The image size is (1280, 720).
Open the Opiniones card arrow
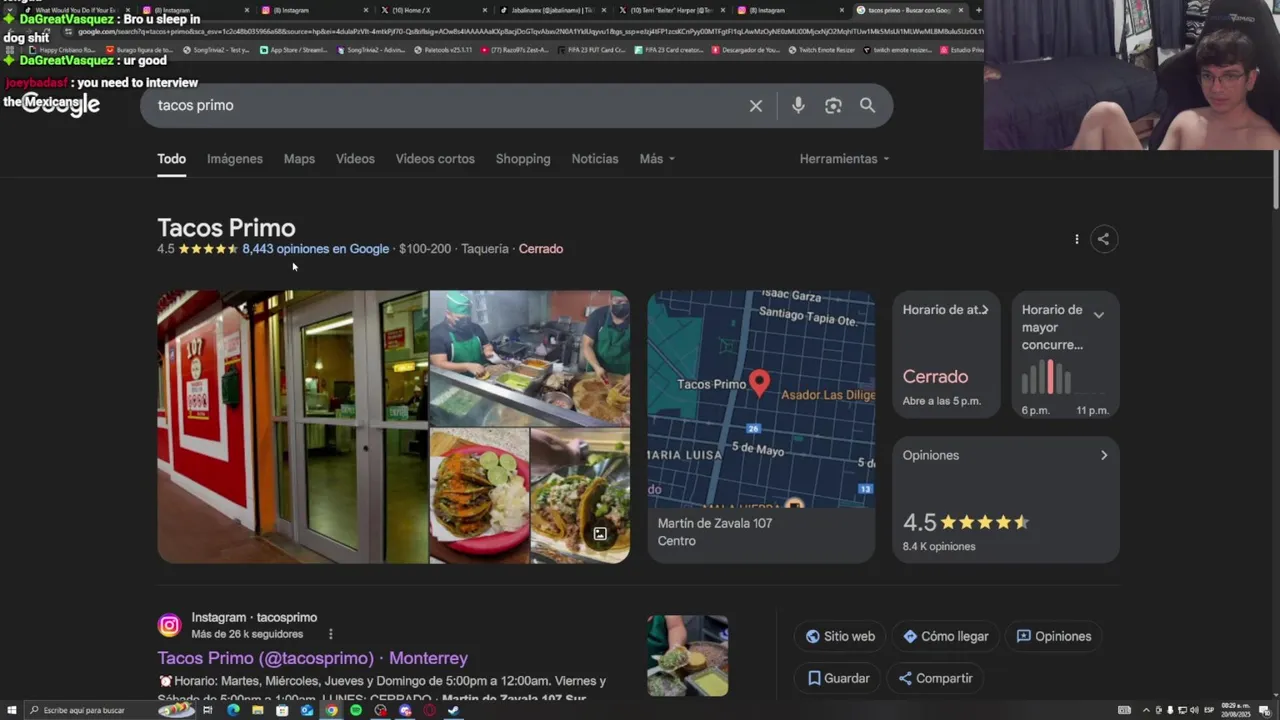coord(1104,456)
